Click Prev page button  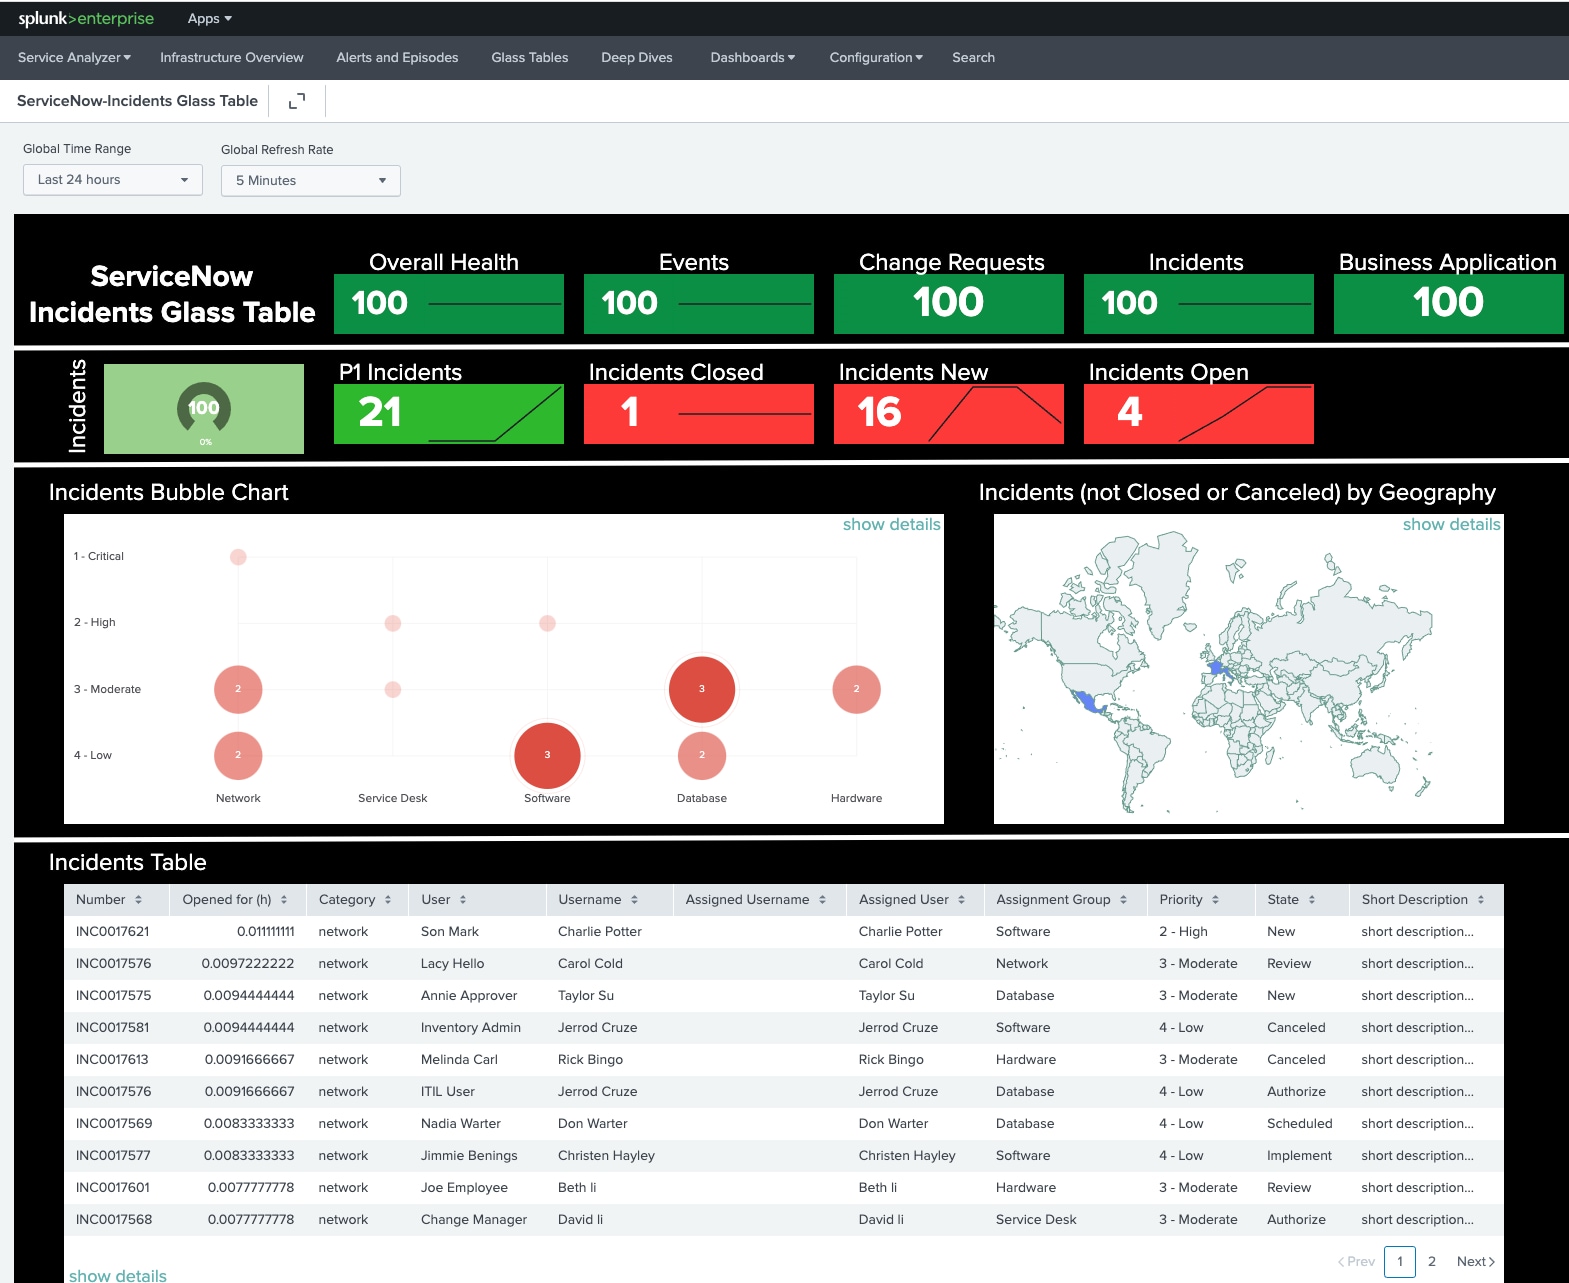(1357, 1261)
